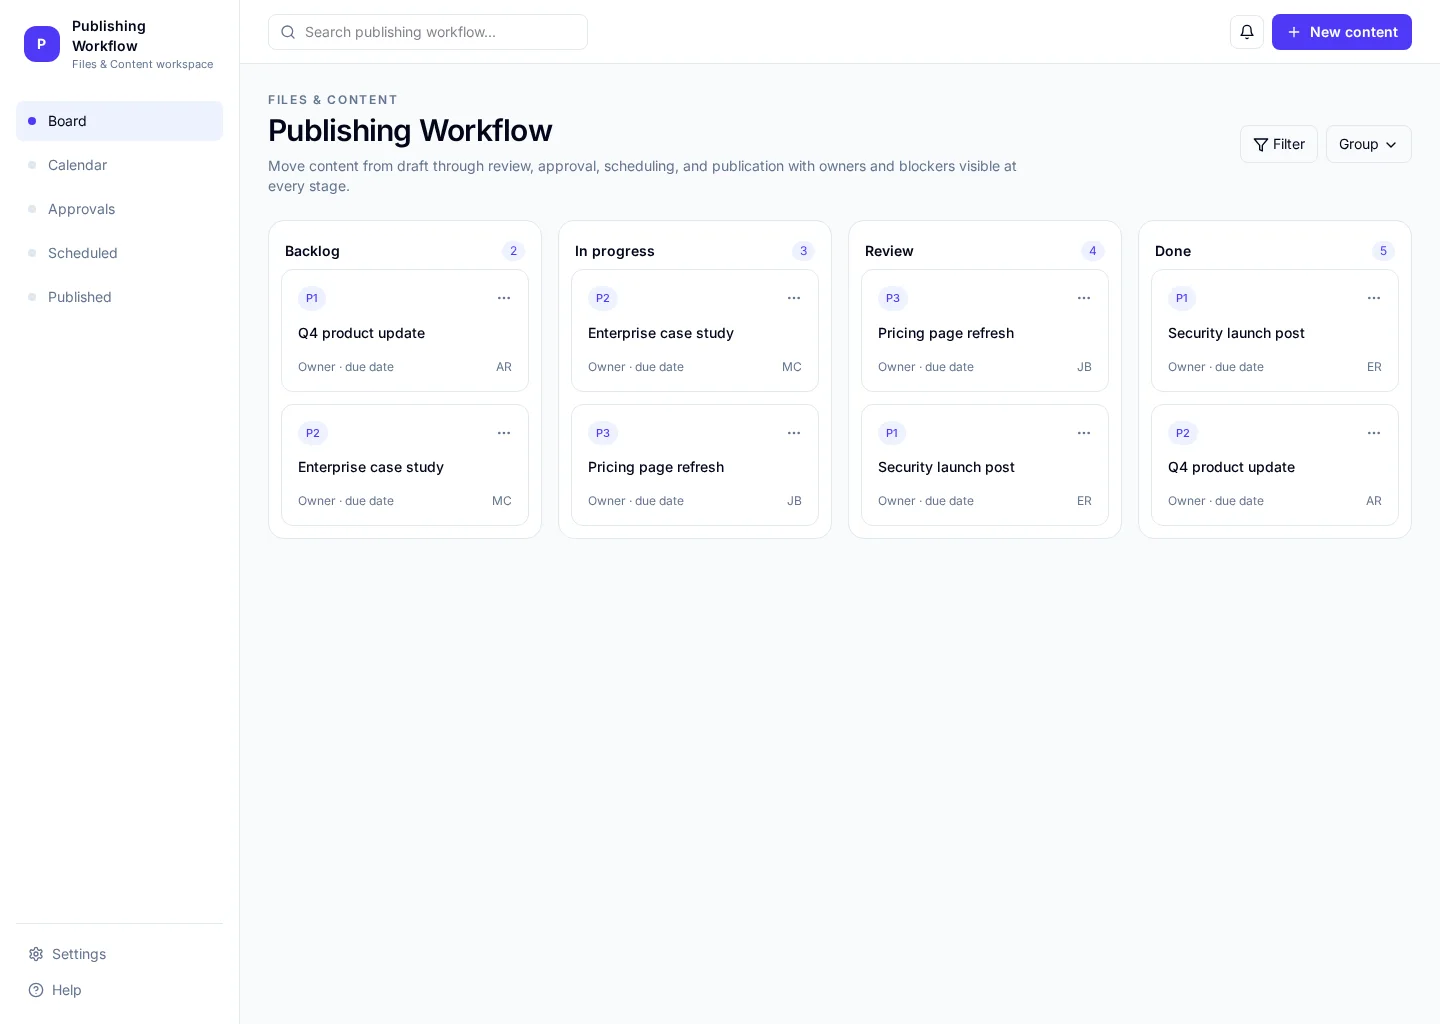Open three-dot menu on Backlog's Enterprise case study
This screenshot has height=1024, width=1440.
[x=504, y=433]
